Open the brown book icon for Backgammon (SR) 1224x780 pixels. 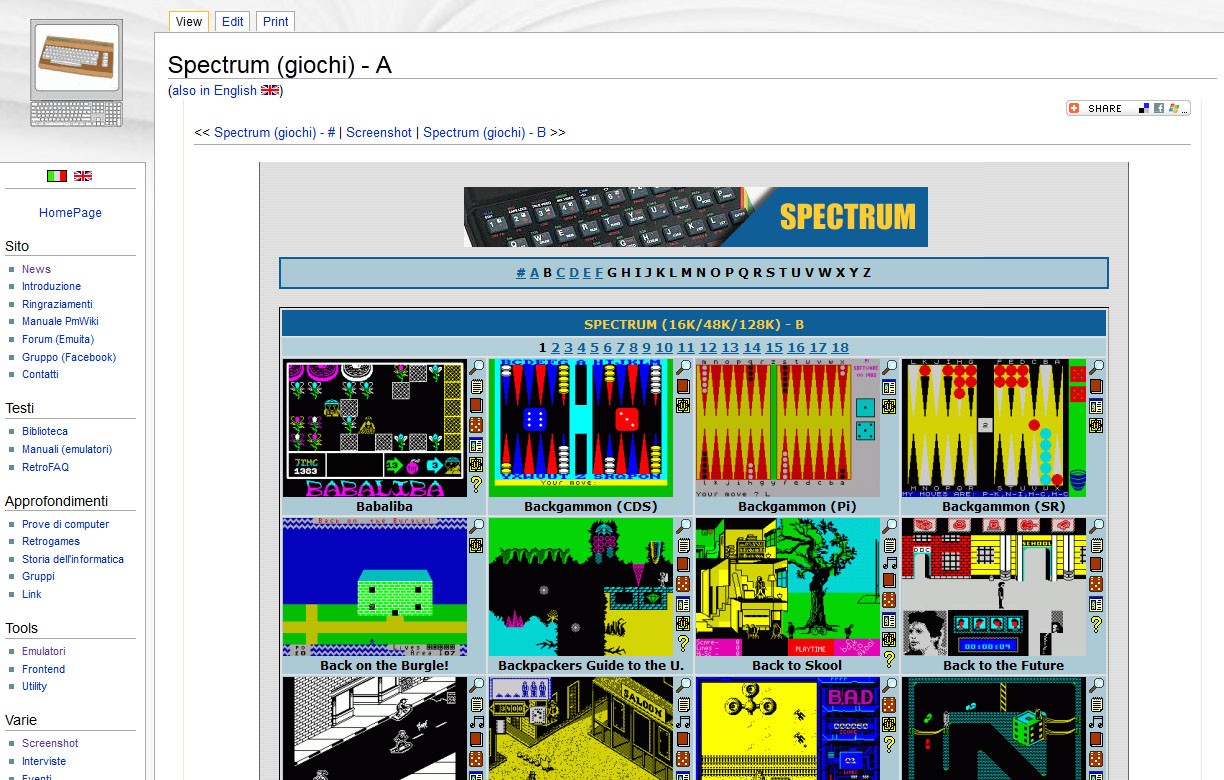tap(1096, 386)
